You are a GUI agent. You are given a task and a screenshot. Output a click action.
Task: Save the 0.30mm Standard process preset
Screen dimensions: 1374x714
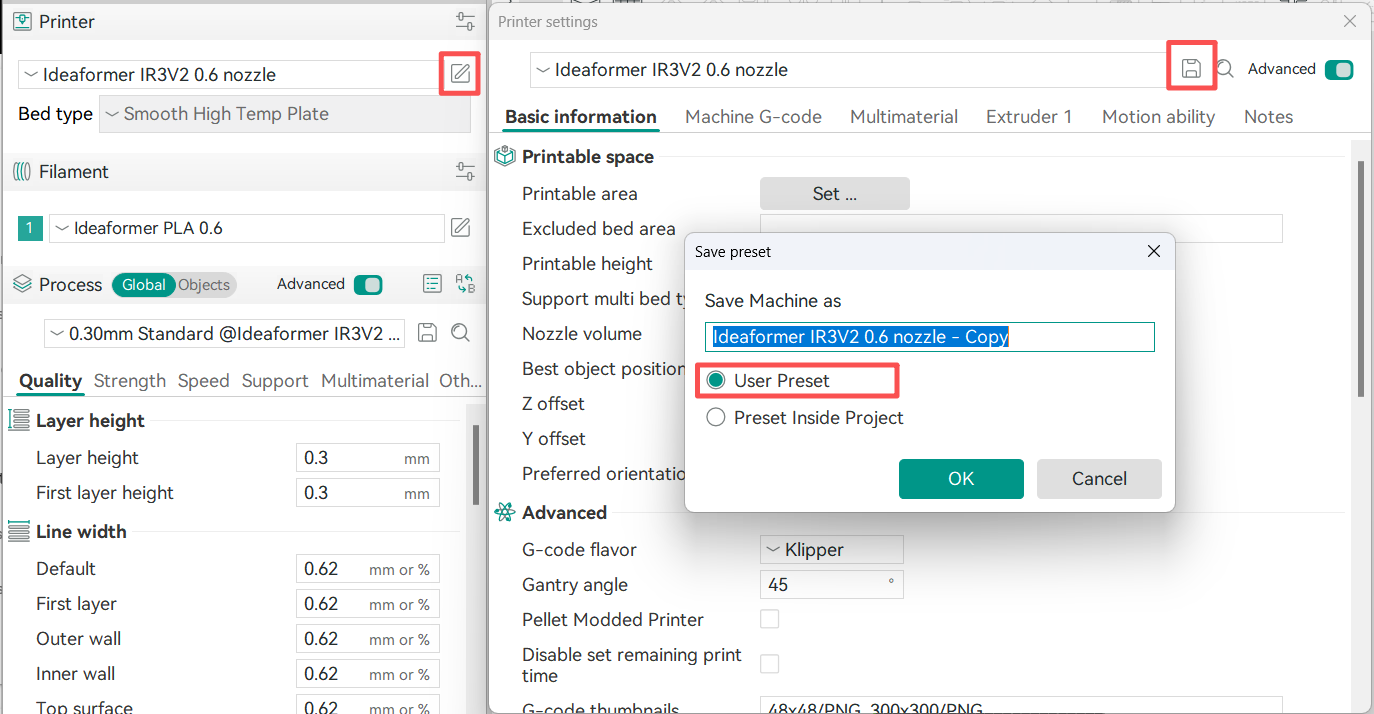pyautogui.click(x=427, y=333)
